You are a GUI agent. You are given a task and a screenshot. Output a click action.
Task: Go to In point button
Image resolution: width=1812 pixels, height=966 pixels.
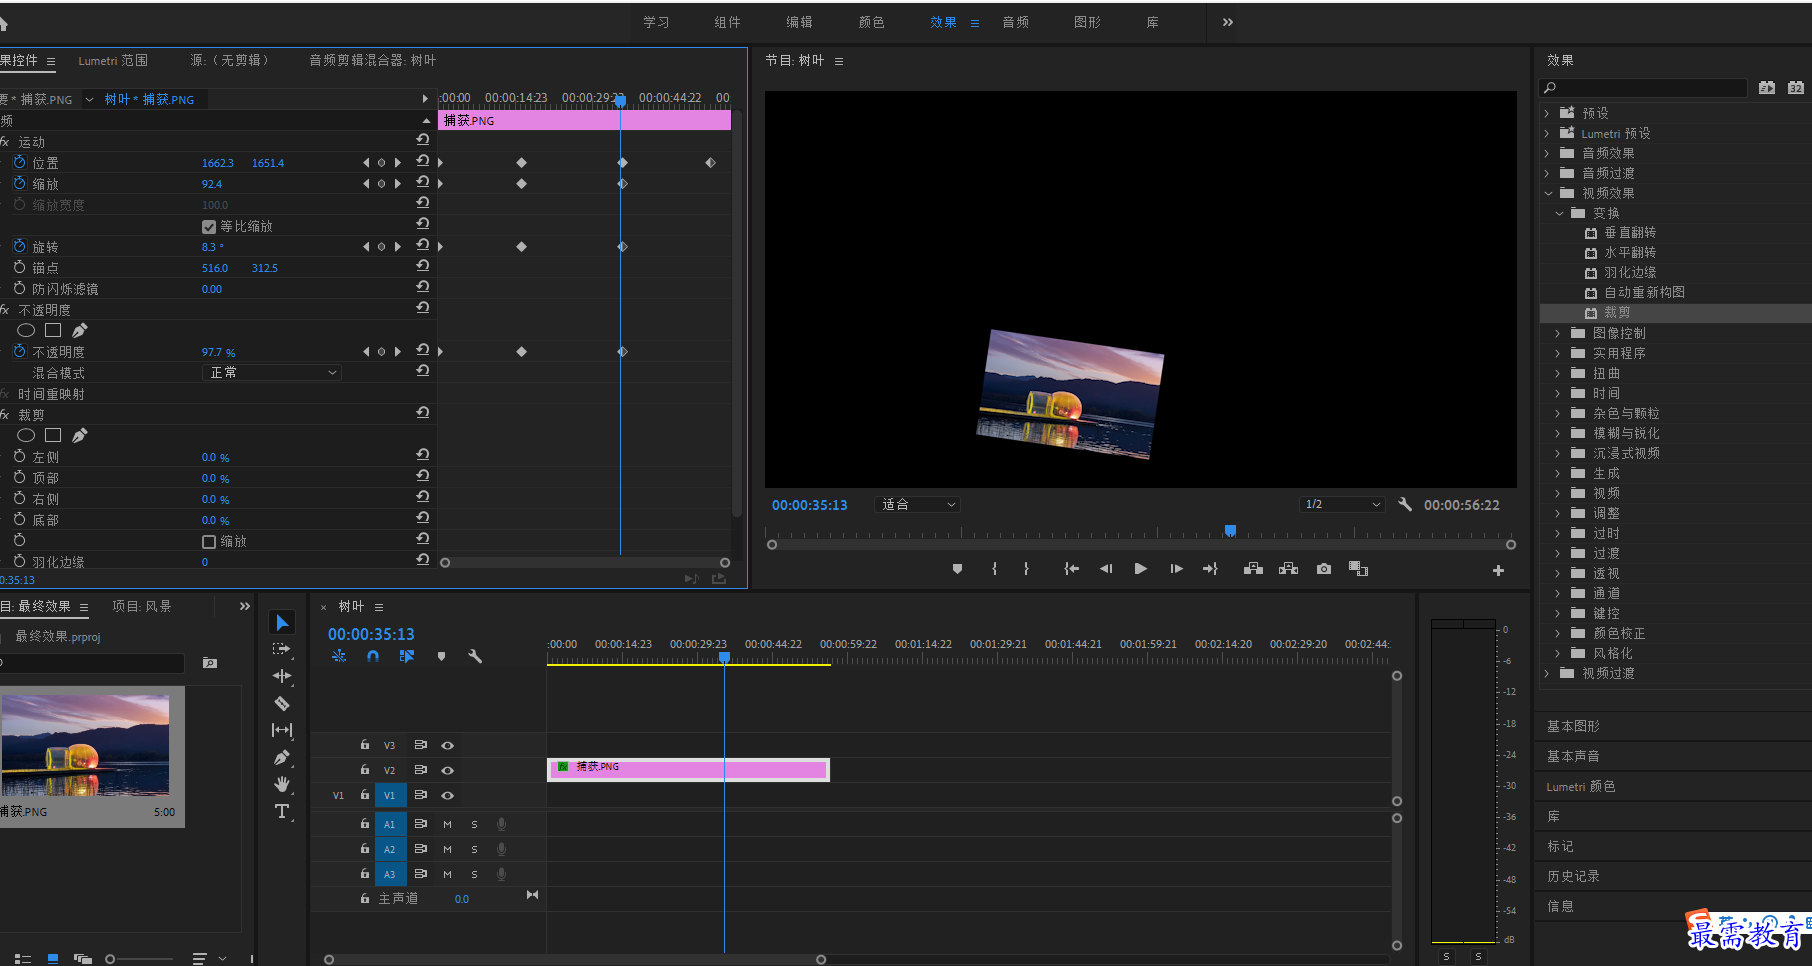tap(1071, 569)
